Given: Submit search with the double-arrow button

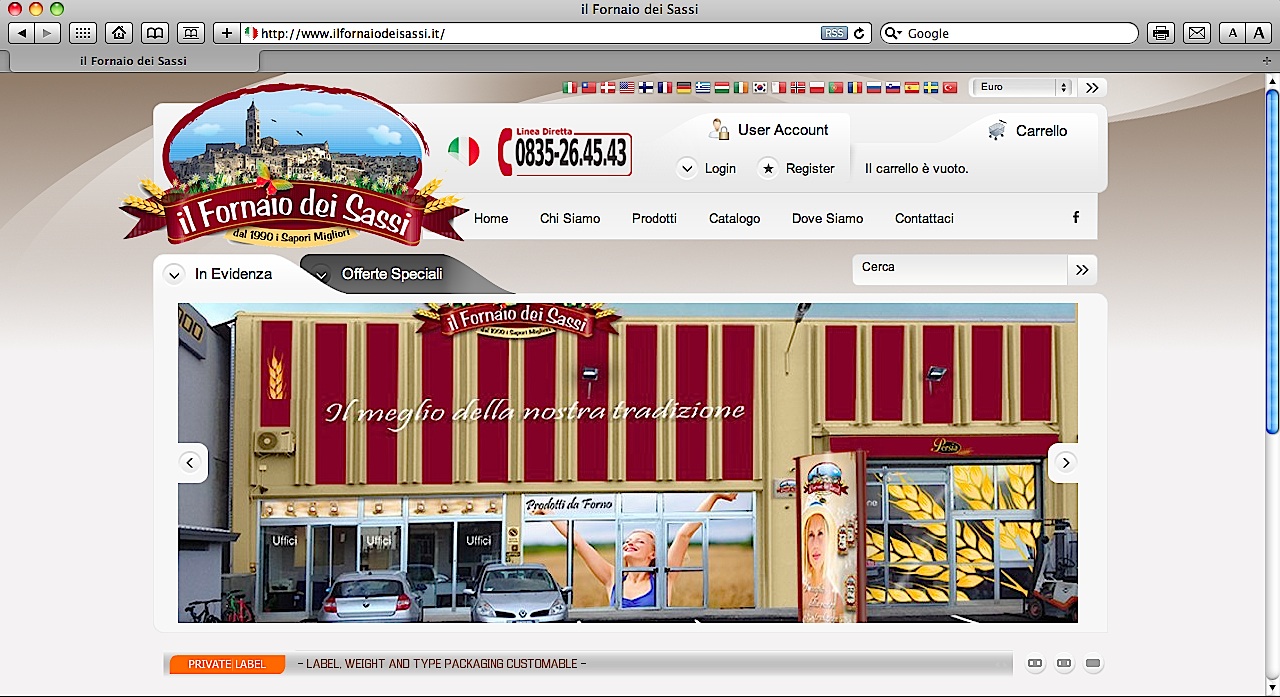Looking at the screenshot, I should (1082, 269).
